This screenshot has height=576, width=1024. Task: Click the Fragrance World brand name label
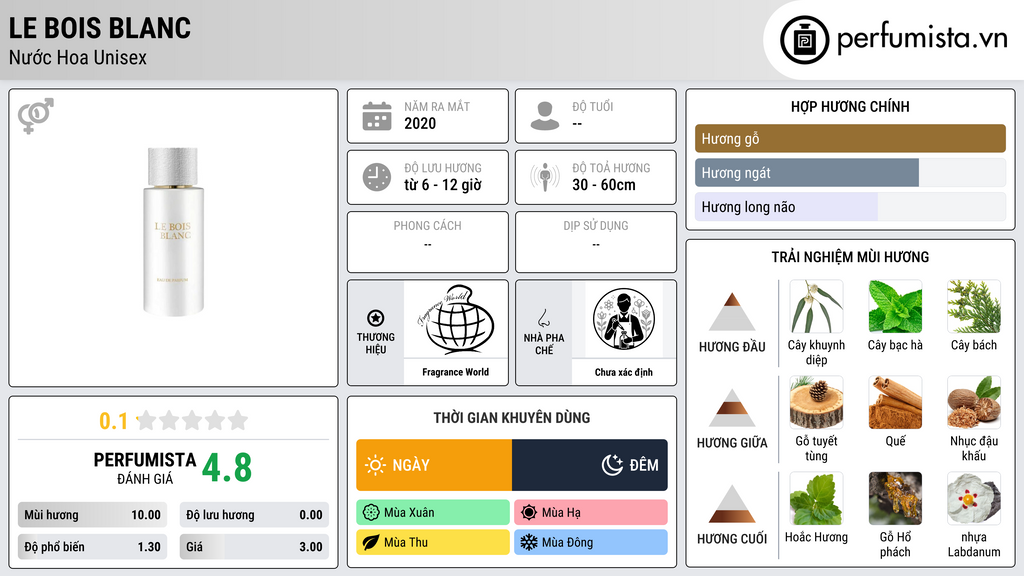(455, 372)
